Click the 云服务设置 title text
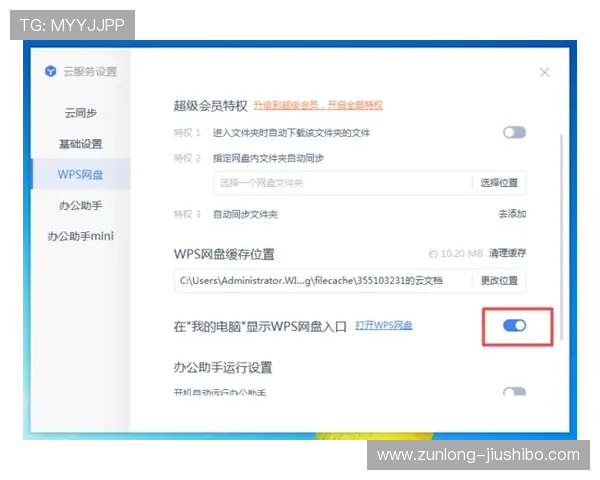600x480 pixels. pos(90,72)
